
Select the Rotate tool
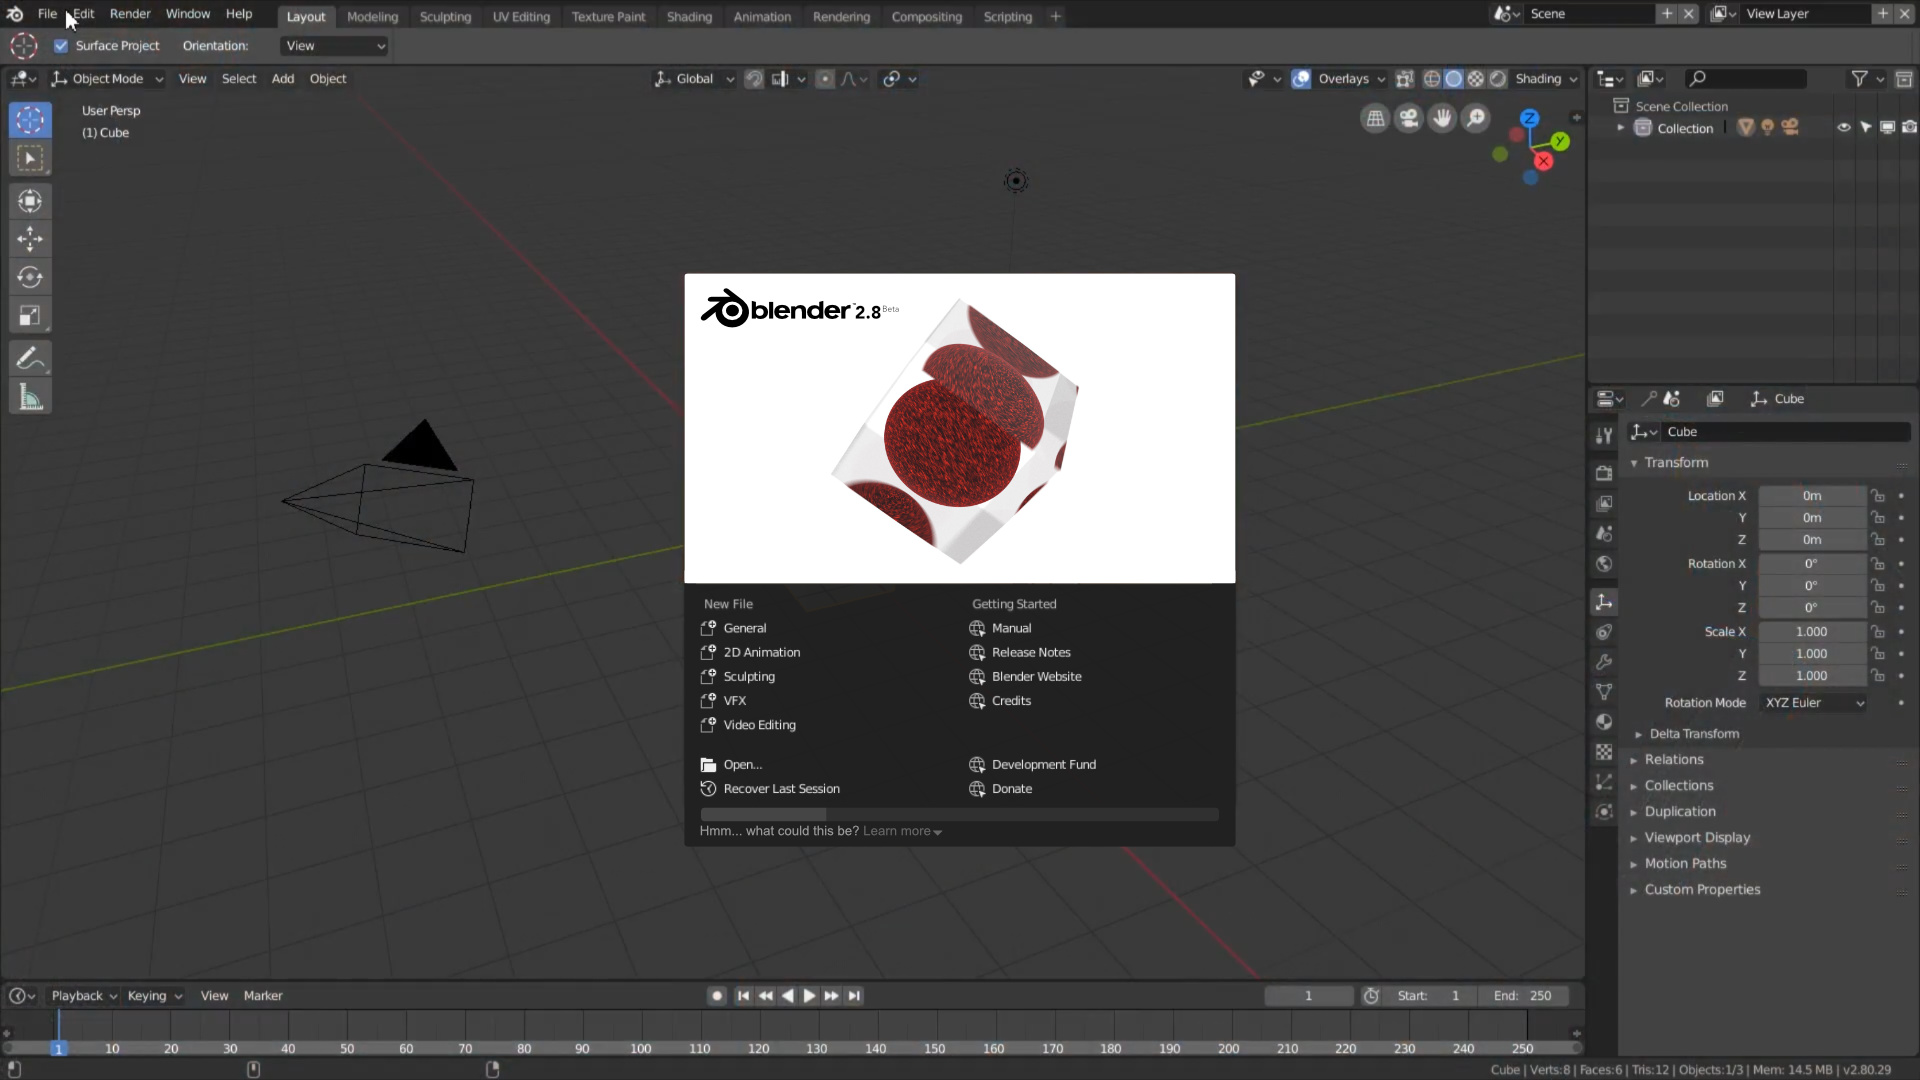(30, 277)
